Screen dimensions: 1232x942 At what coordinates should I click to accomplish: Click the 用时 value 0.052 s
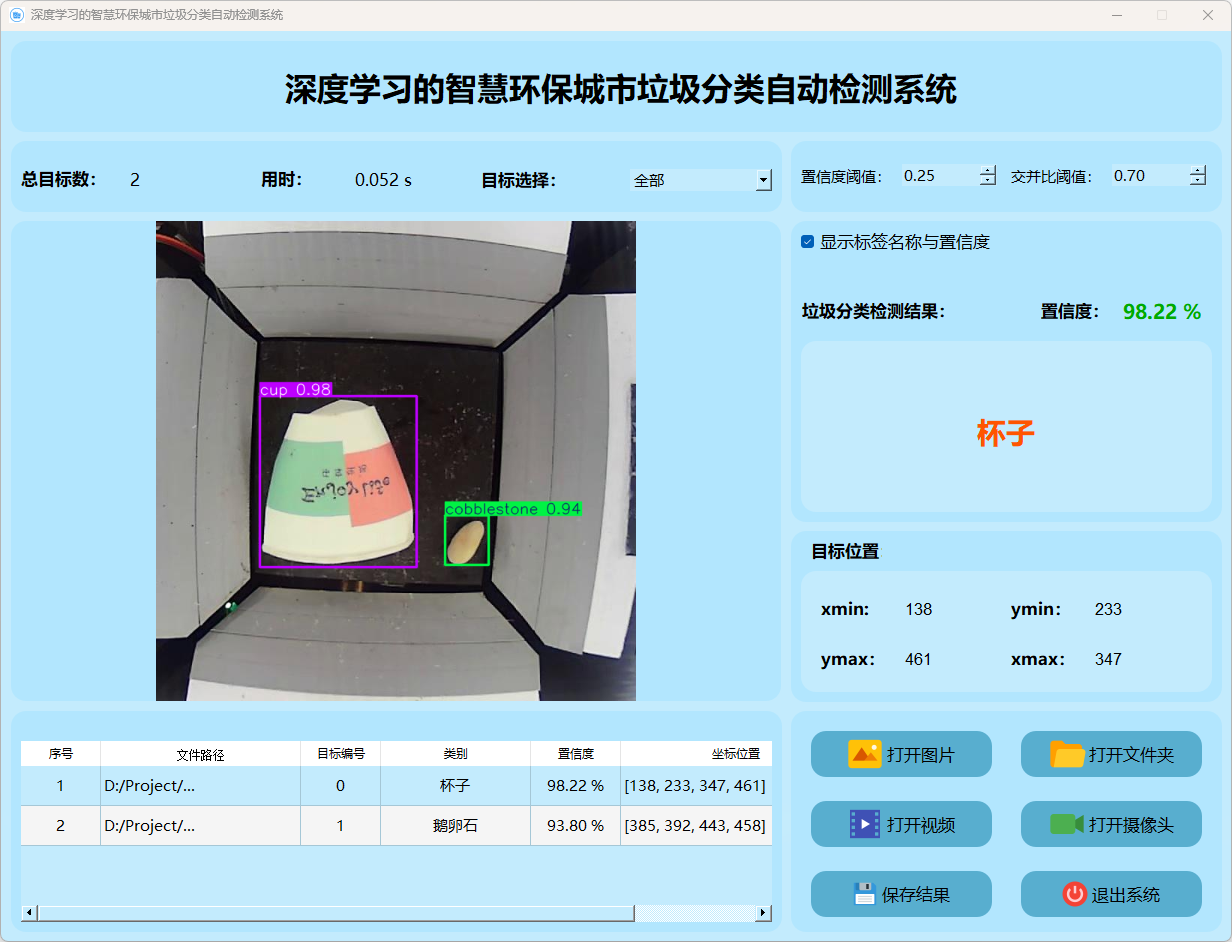[383, 180]
